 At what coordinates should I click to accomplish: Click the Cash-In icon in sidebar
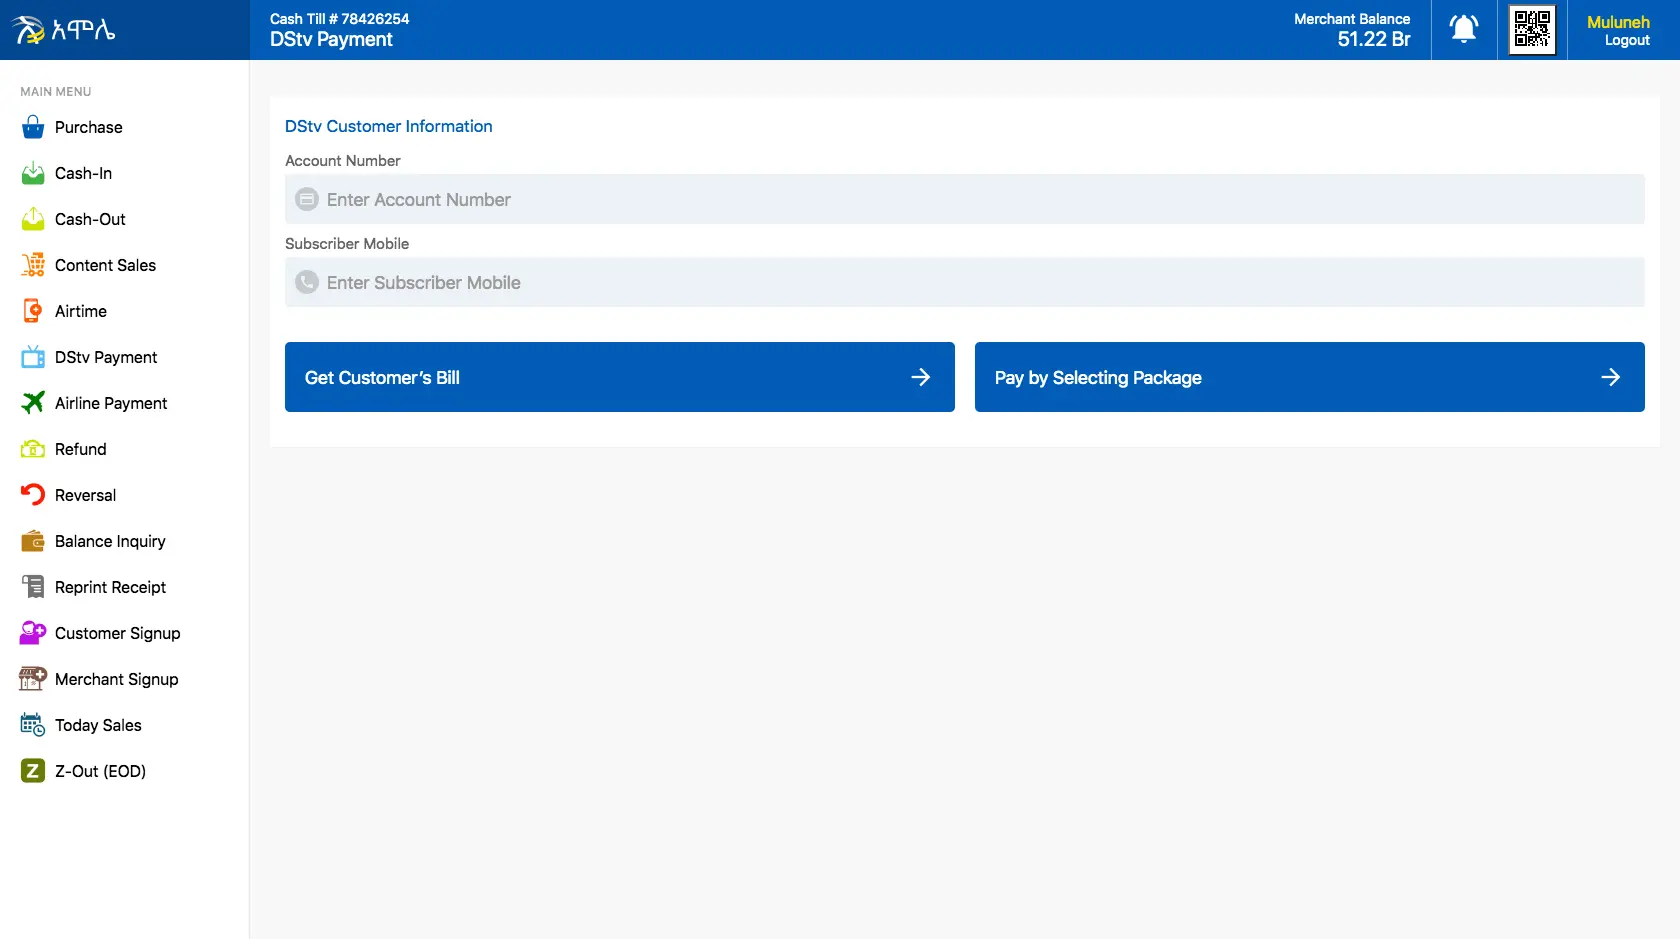tap(33, 173)
